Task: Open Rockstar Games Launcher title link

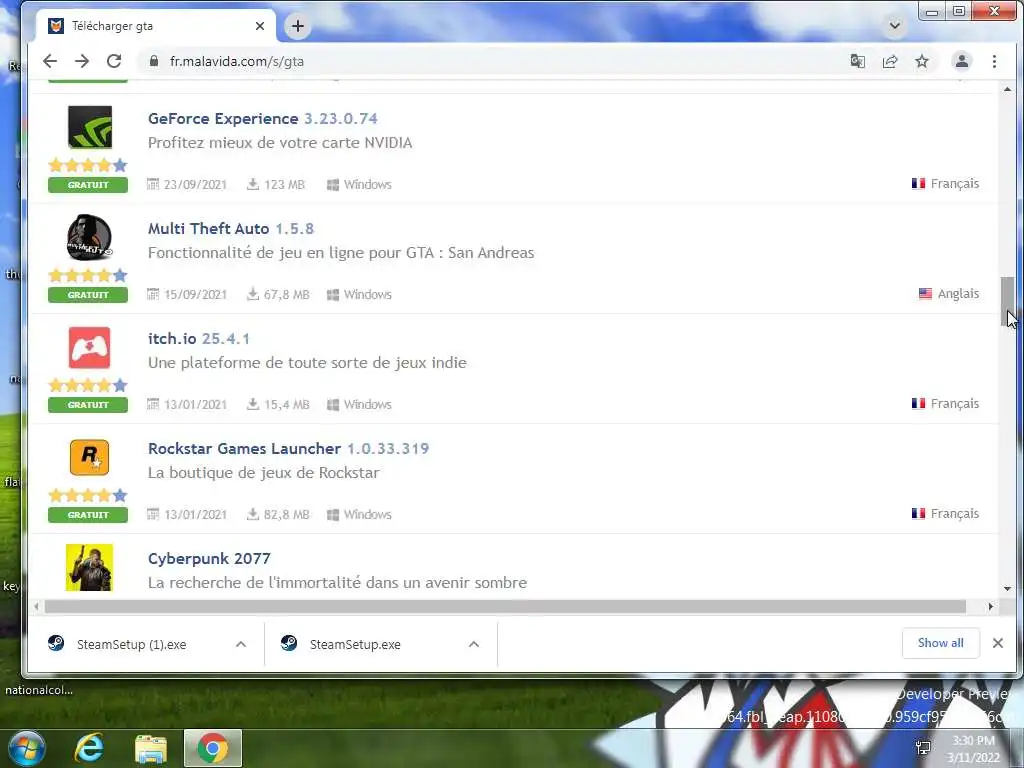Action: 244,449
